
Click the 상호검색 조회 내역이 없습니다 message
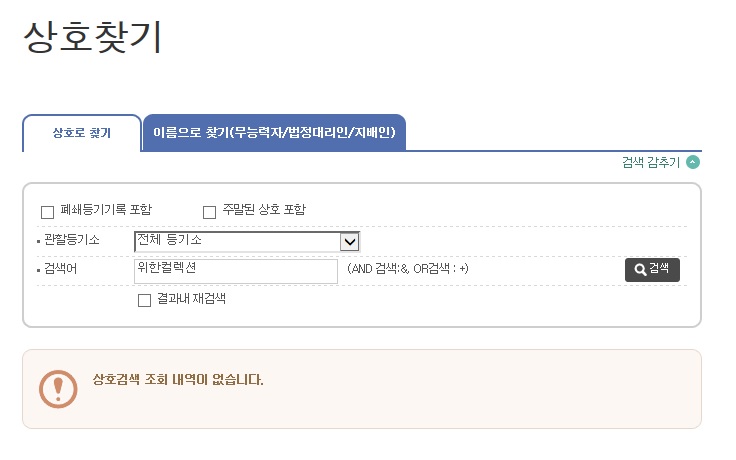[178, 380]
